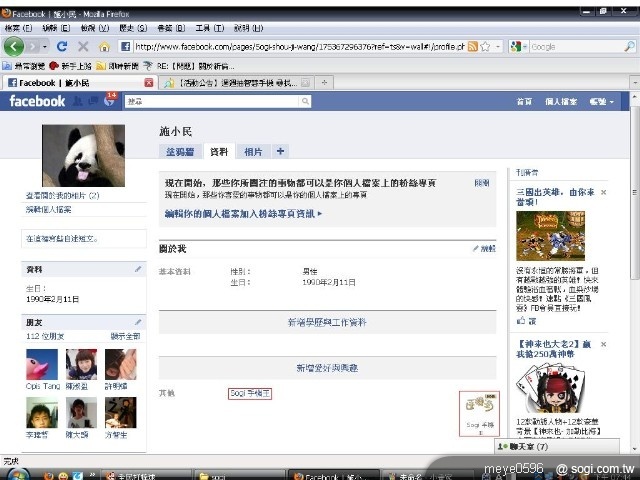
Task: Click 新增學歷與工作資料 link
Action: pyautogui.click(x=327, y=322)
